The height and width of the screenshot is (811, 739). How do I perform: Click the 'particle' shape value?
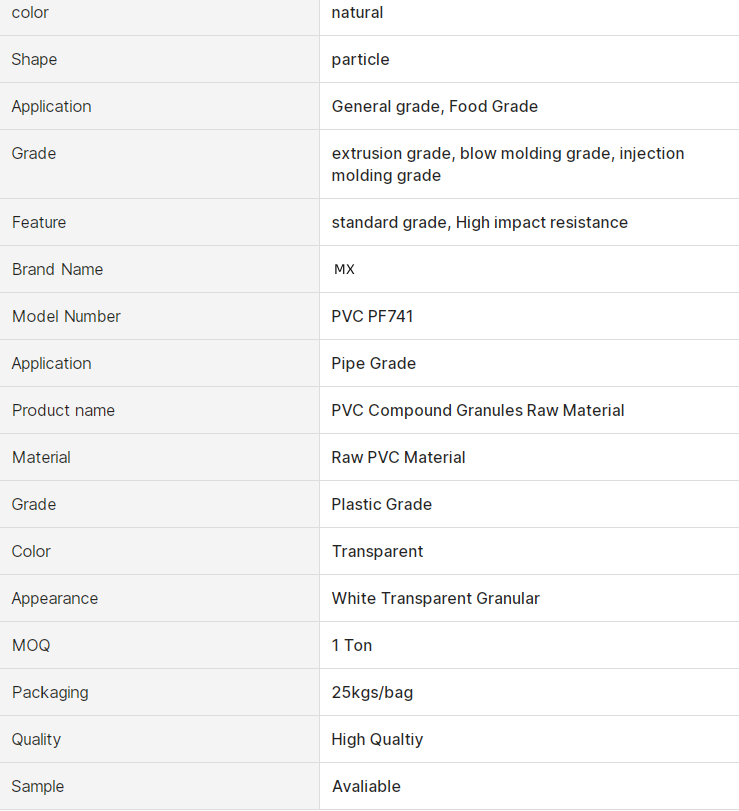(360, 60)
